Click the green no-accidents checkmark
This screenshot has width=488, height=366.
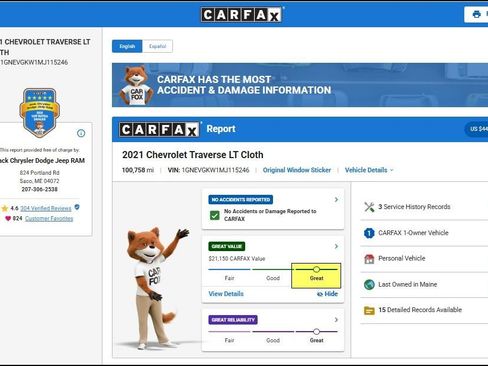coord(215,215)
